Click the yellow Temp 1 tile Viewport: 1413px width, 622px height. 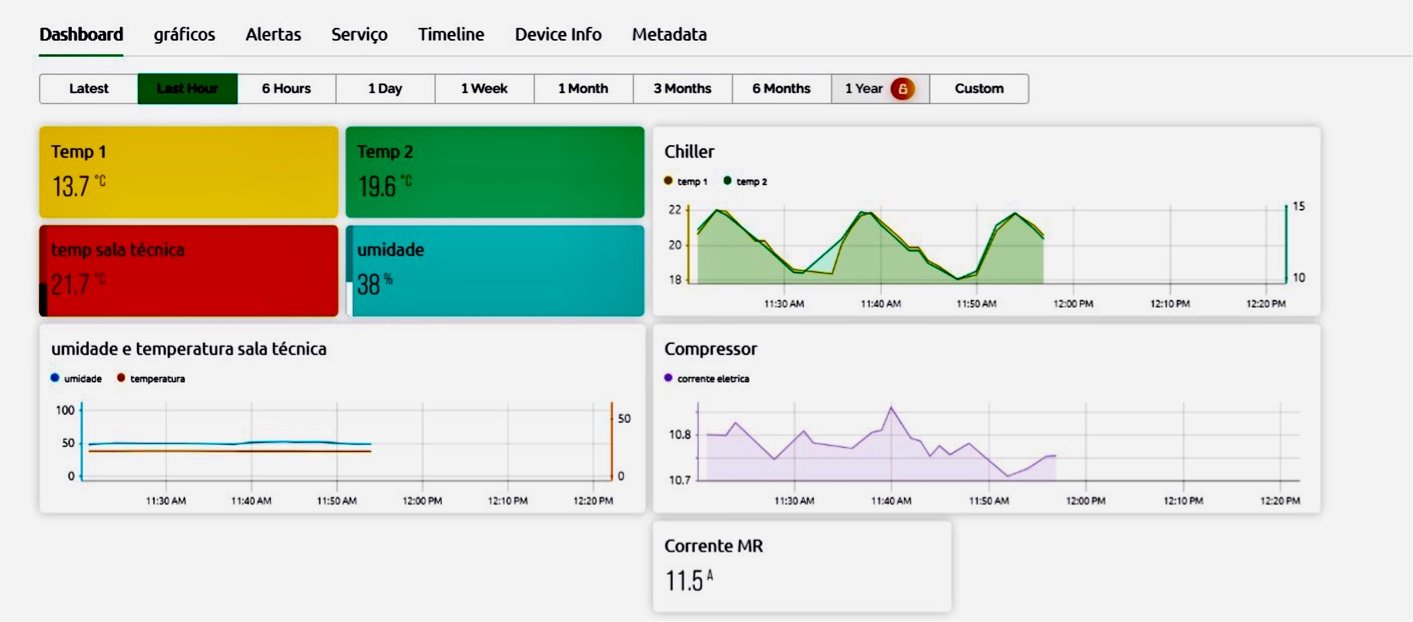(189, 172)
